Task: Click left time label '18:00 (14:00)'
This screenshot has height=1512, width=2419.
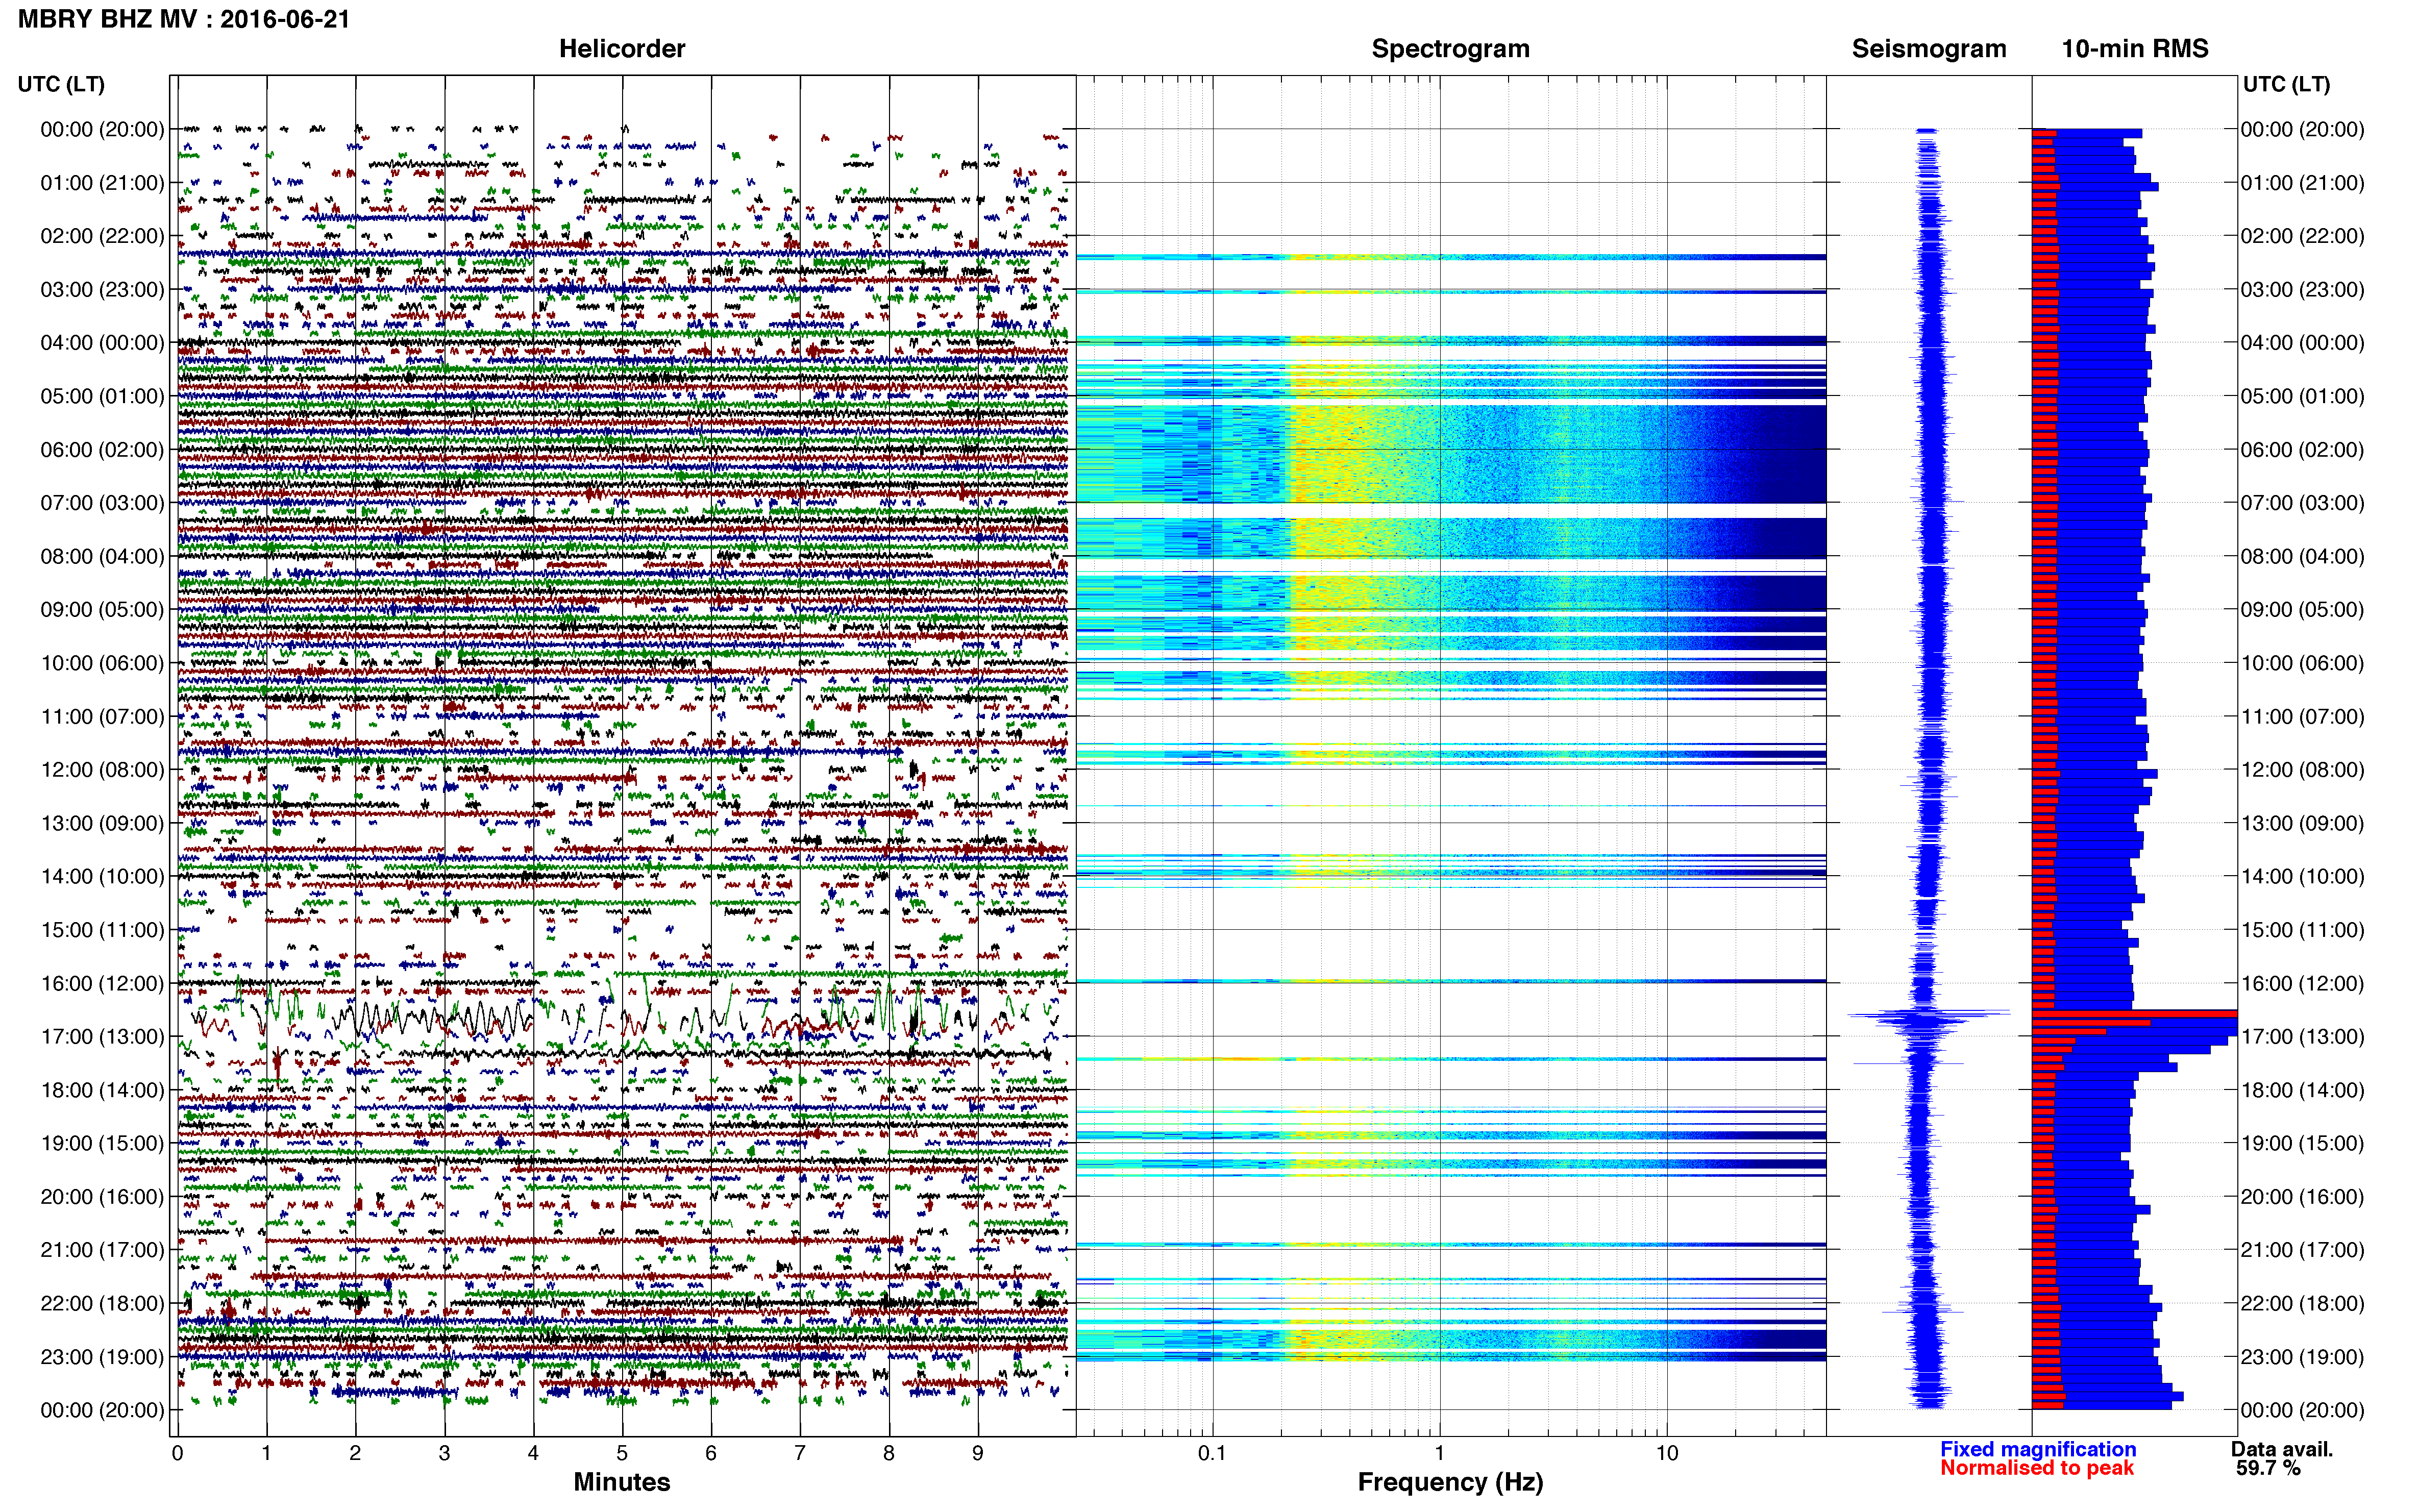Action: click(x=102, y=1090)
